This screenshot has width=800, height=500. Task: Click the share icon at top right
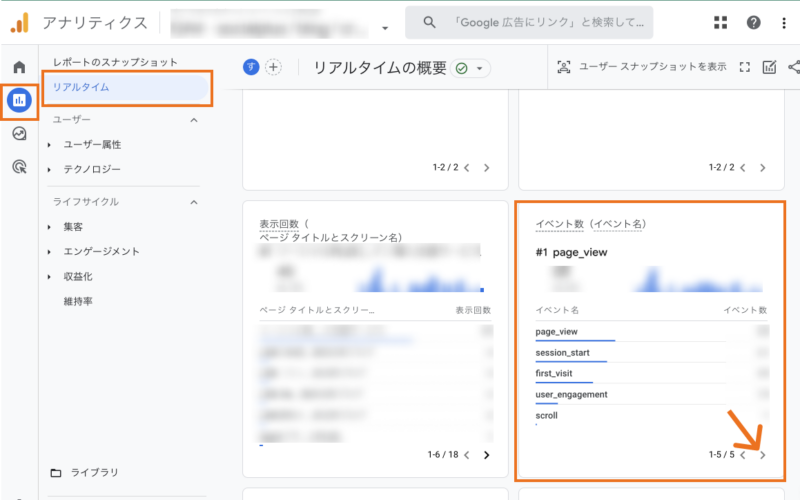(794, 67)
